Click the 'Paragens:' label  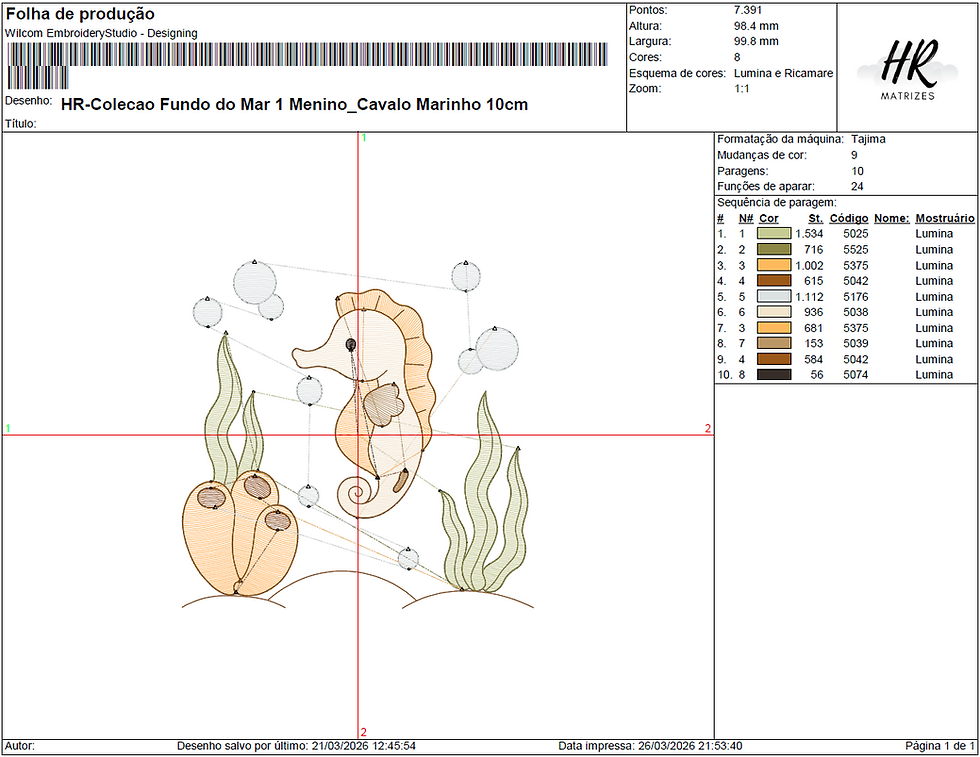click(742, 171)
